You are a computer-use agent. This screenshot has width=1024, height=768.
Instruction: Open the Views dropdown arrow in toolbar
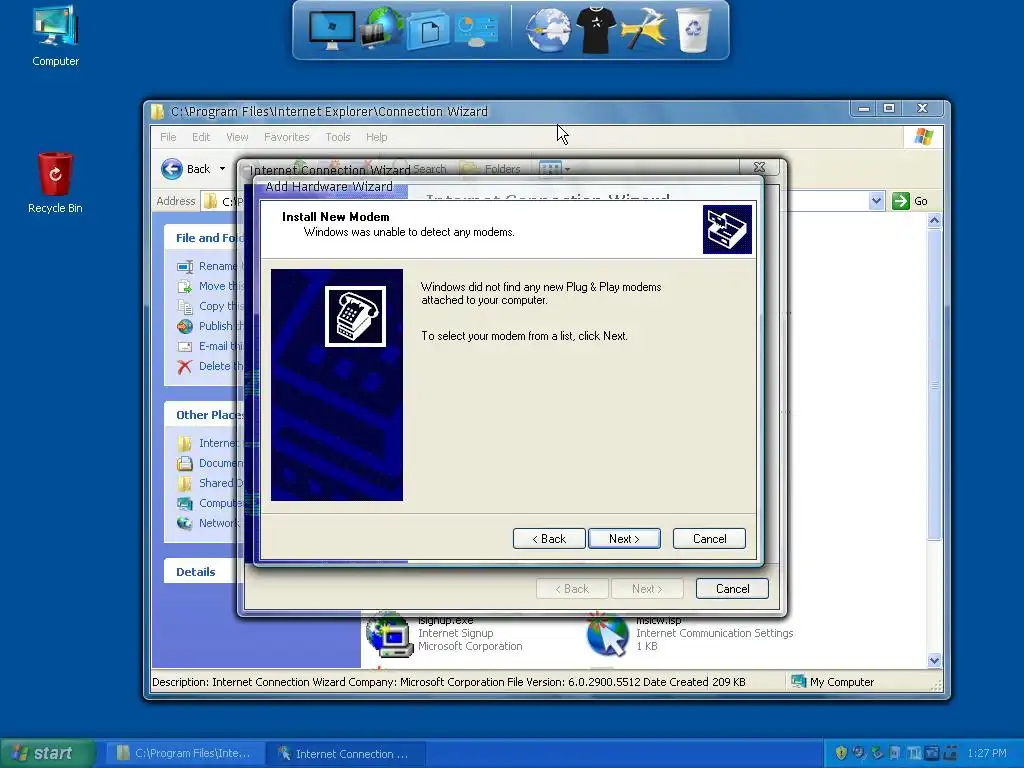pyautogui.click(x=567, y=170)
